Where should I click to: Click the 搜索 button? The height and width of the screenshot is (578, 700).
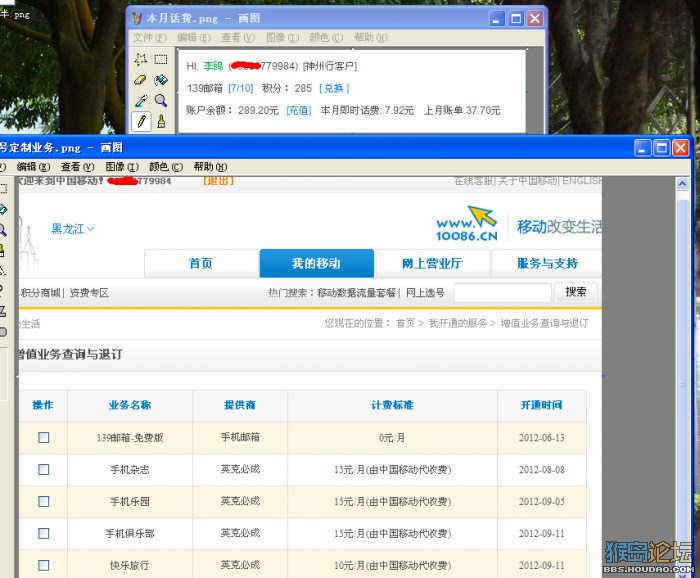(x=575, y=292)
